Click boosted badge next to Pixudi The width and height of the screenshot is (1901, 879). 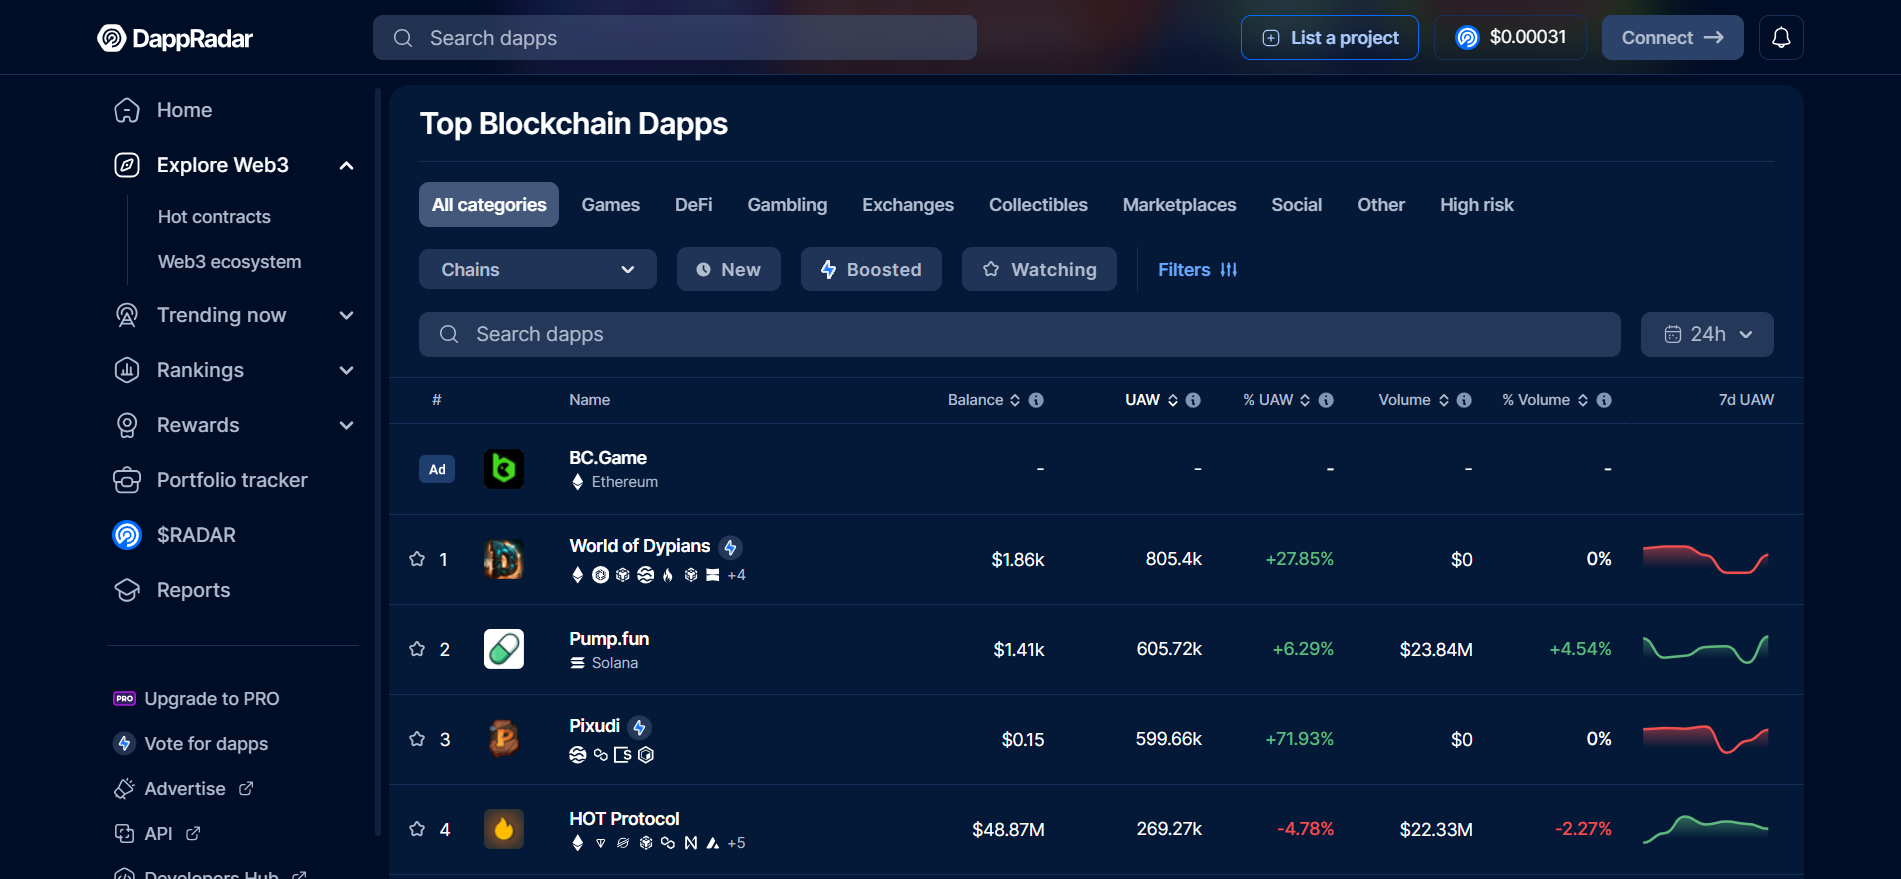(640, 727)
